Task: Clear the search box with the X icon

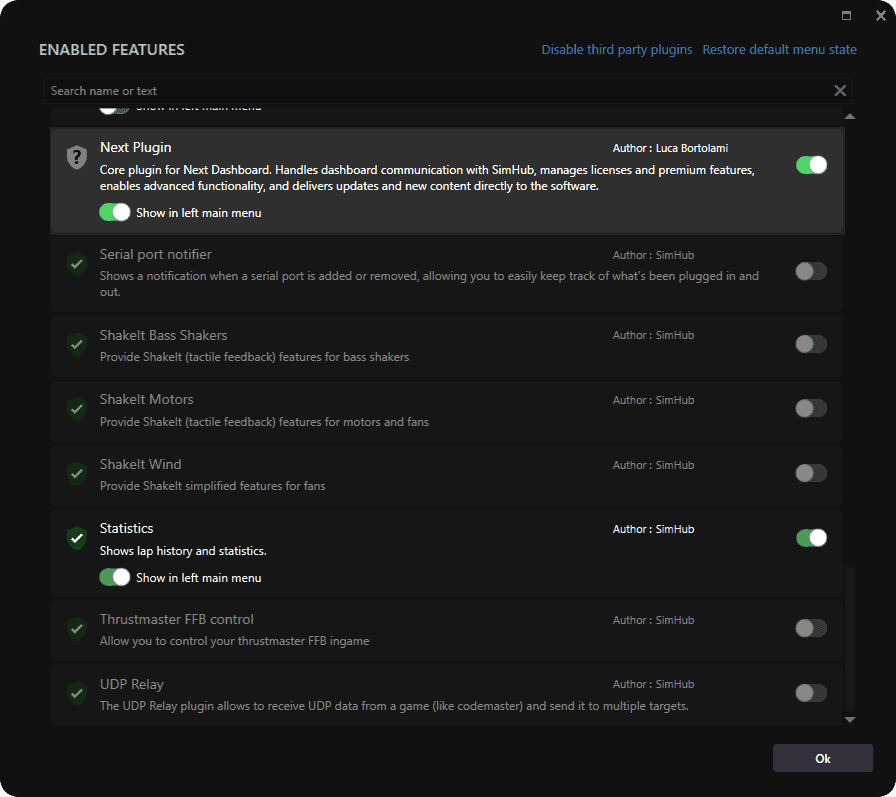Action: (x=840, y=90)
